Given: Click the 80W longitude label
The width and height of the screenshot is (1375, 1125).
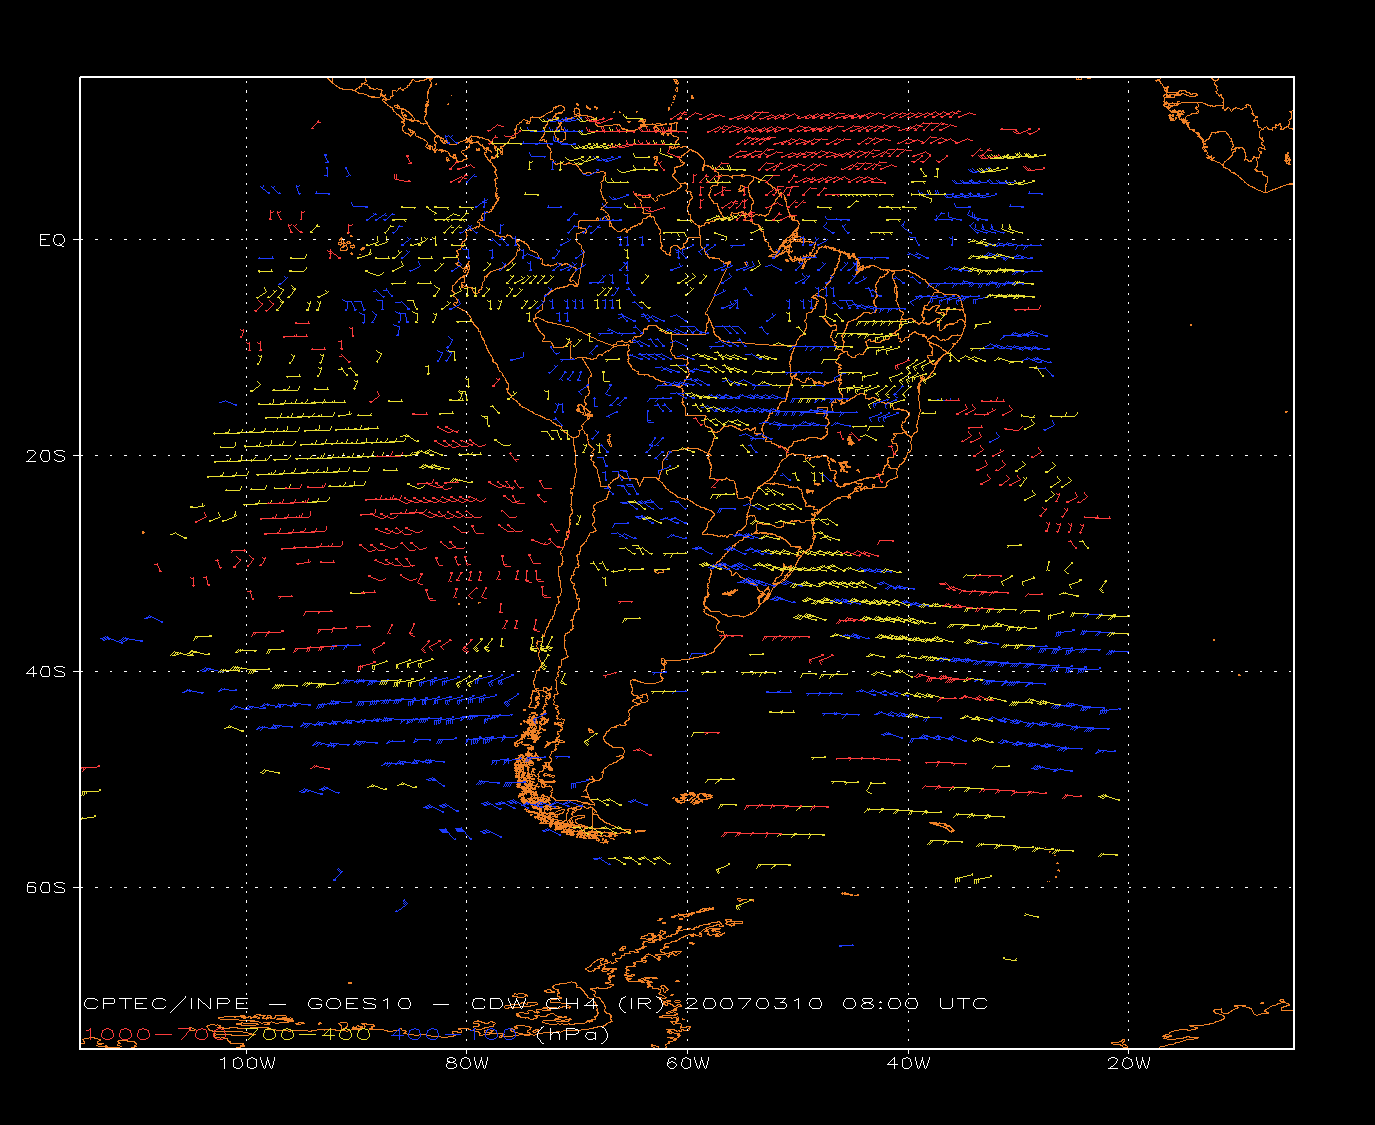Looking at the screenshot, I should (467, 1063).
